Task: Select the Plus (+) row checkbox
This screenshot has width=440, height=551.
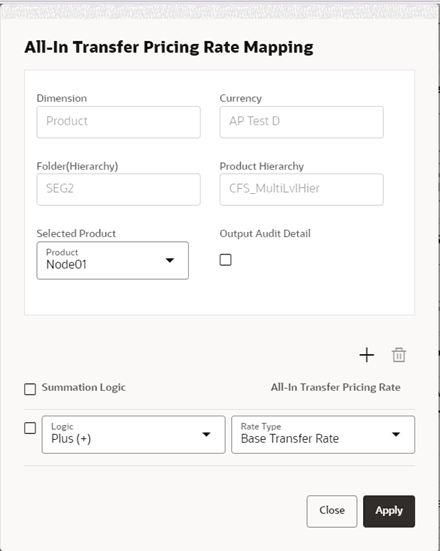Action: (30, 428)
